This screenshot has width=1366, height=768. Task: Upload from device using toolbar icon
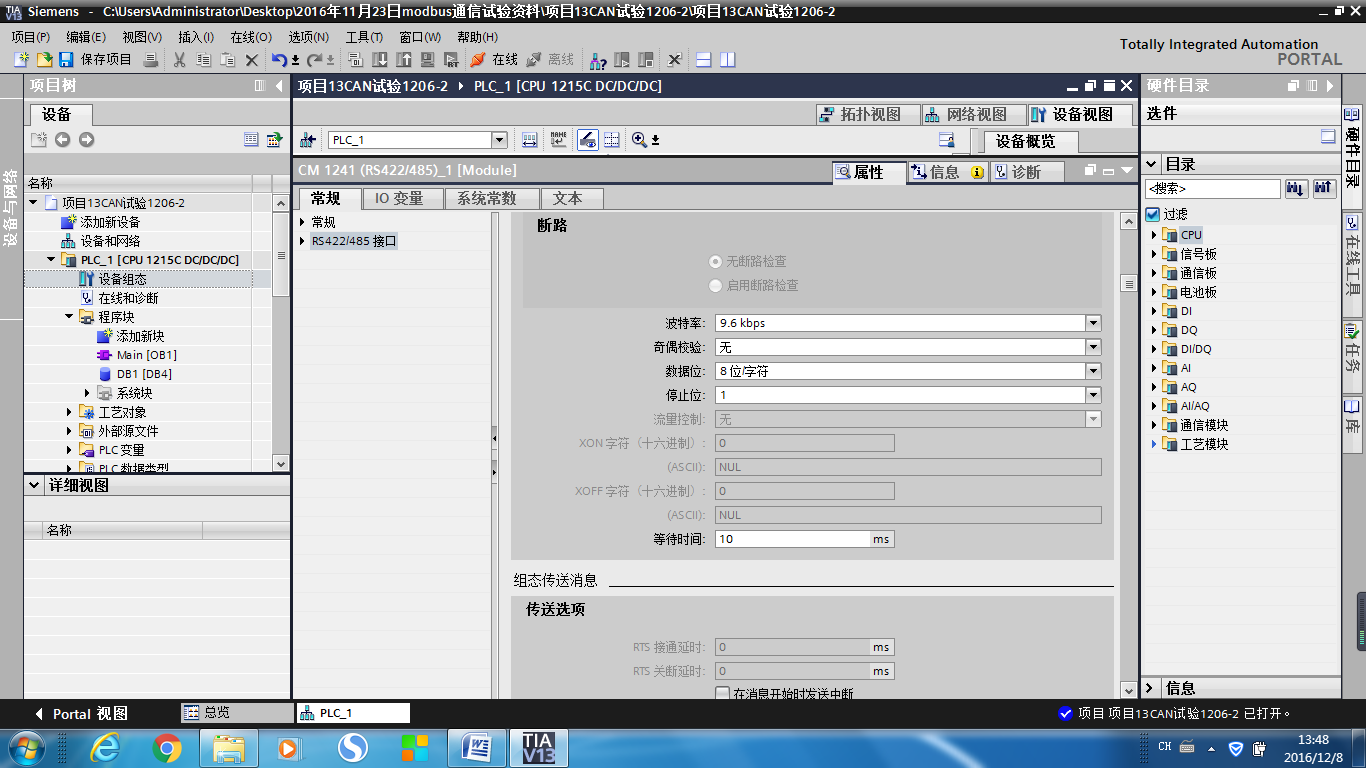coord(404,60)
